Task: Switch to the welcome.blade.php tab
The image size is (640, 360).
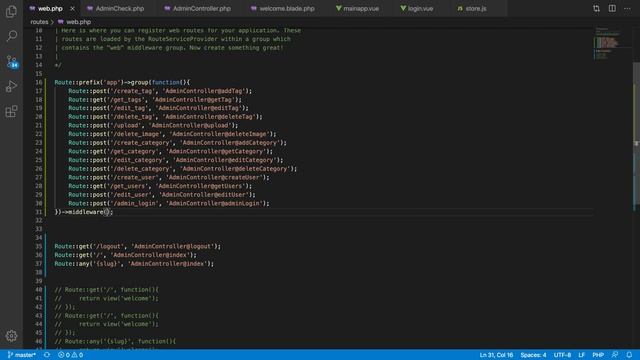Action: click(x=287, y=9)
